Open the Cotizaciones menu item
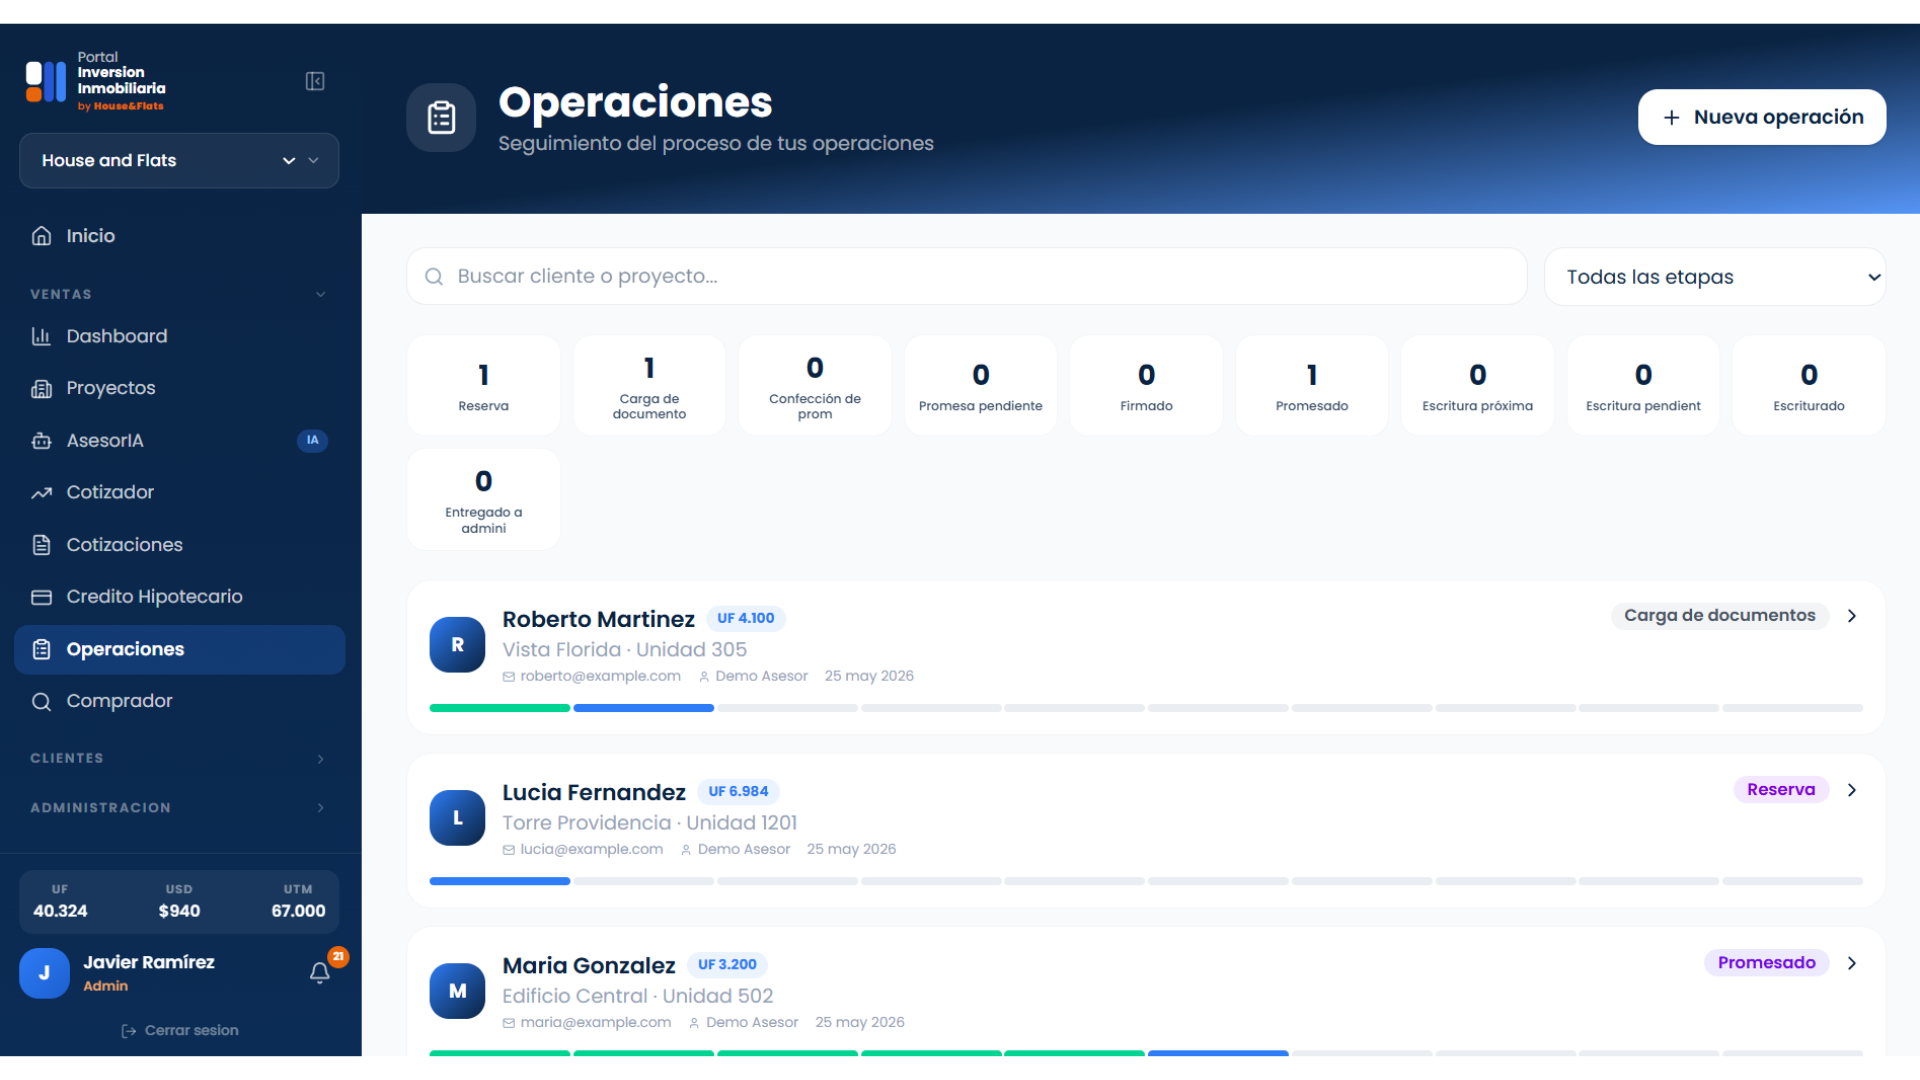The width and height of the screenshot is (1920, 1080). tap(179, 545)
